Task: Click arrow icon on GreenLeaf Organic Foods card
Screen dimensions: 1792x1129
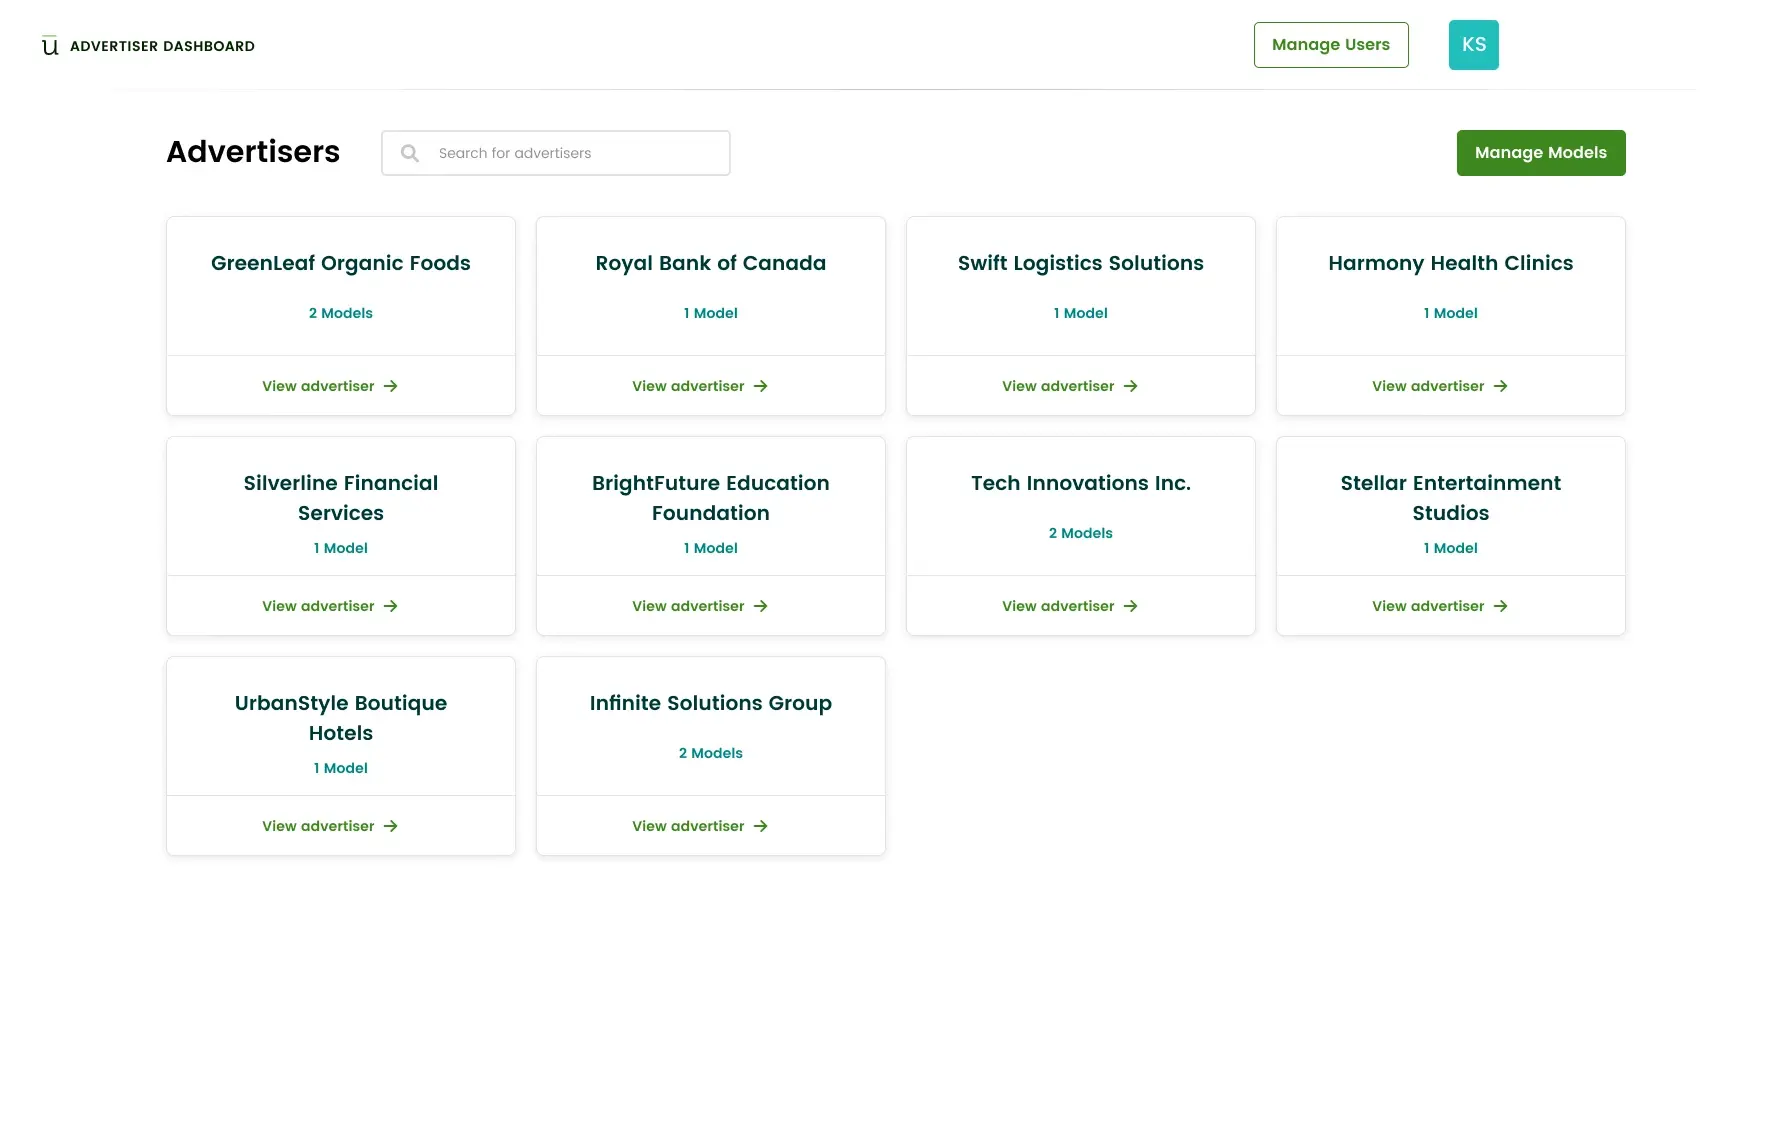Action: 391,386
